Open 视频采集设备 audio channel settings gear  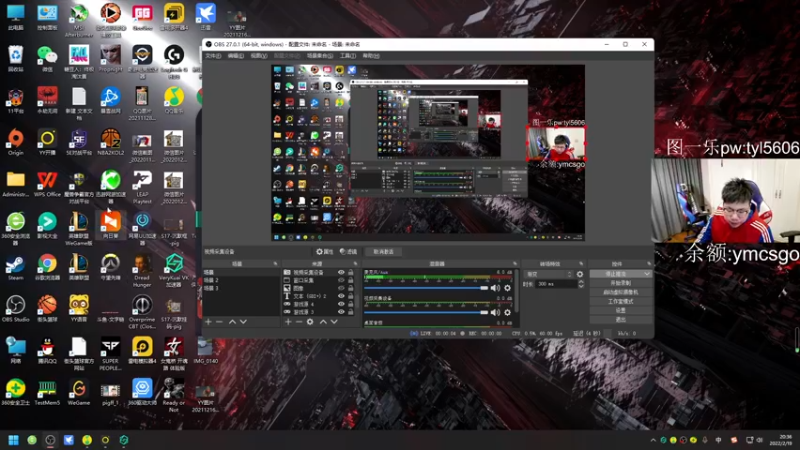[x=508, y=312]
